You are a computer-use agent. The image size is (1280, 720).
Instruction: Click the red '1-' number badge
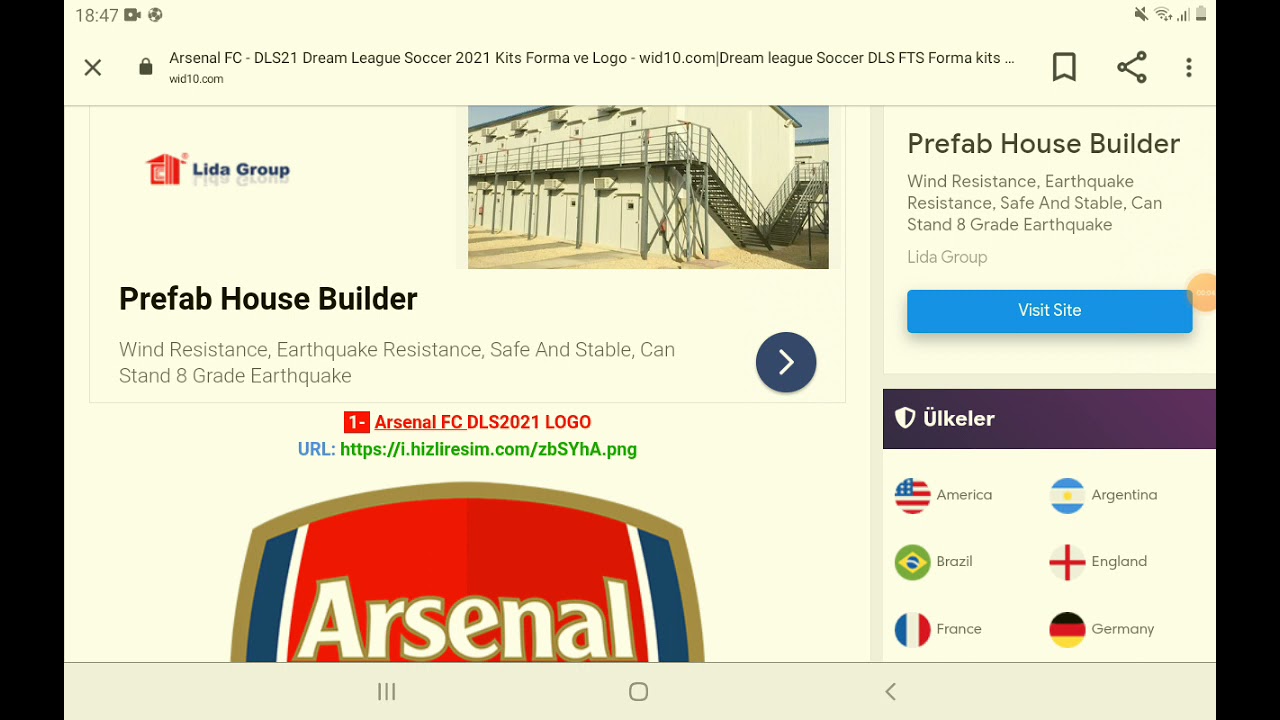click(357, 422)
